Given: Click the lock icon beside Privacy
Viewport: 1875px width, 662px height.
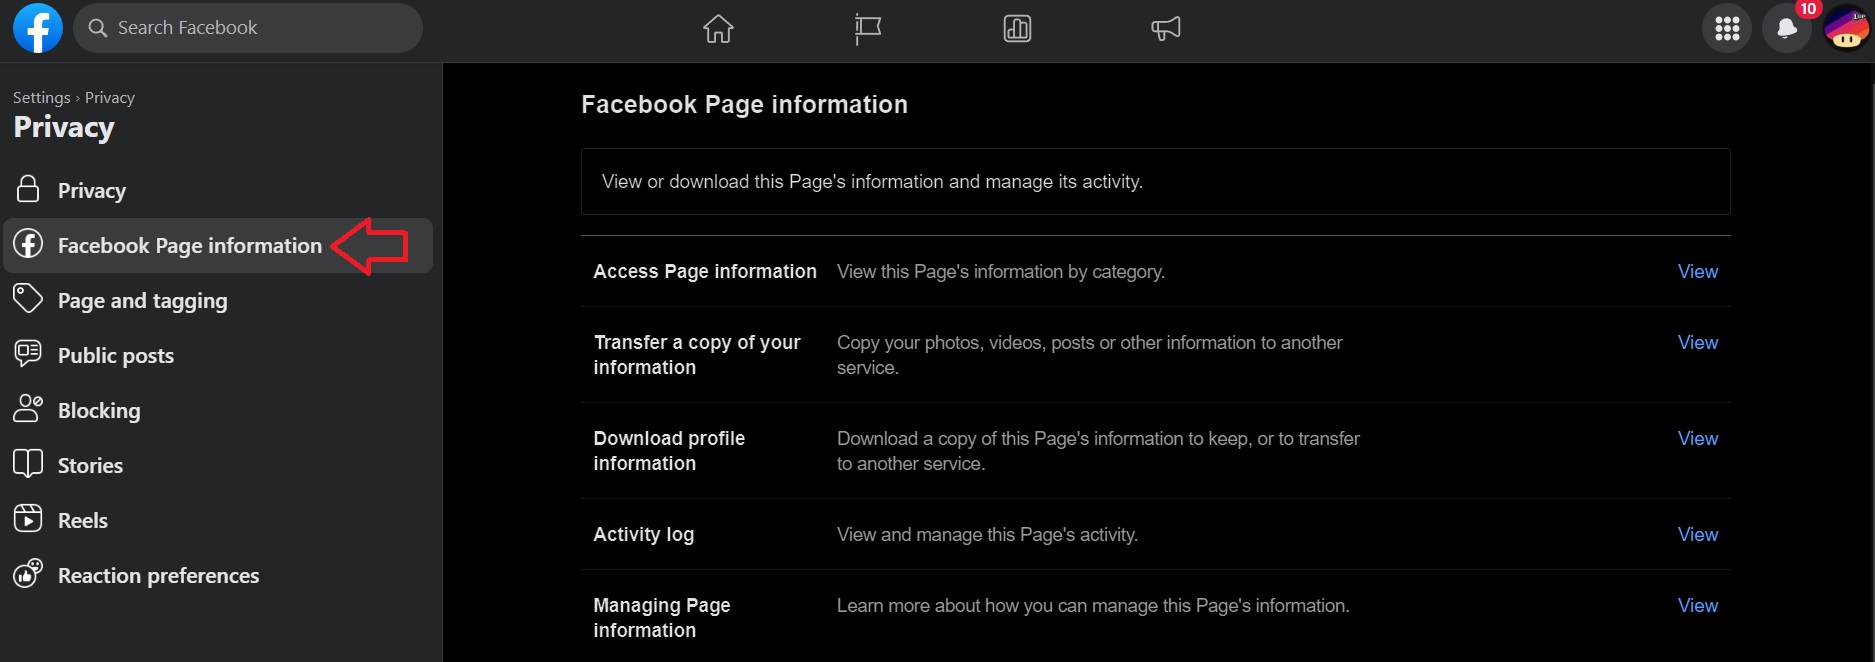Looking at the screenshot, I should click(x=28, y=189).
